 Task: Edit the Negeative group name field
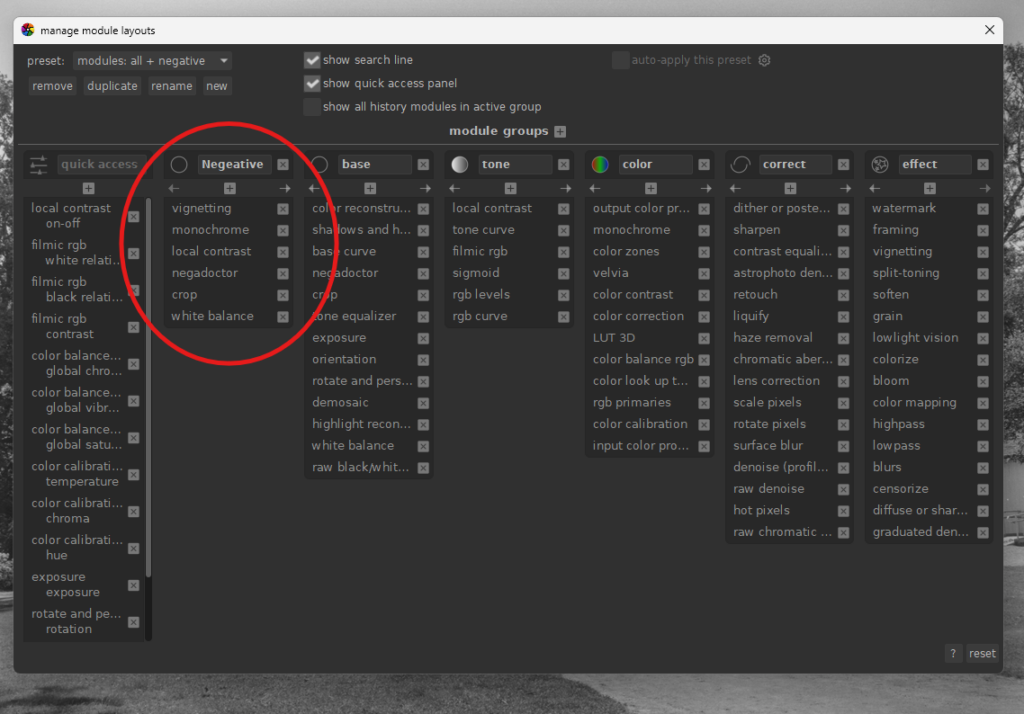point(233,165)
